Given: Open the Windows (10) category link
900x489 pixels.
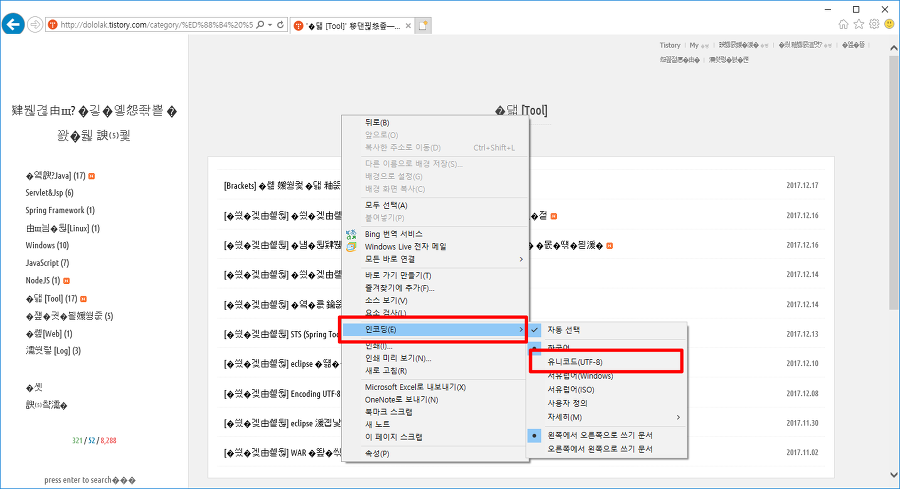Looking at the screenshot, I should [x=47, y=246].
